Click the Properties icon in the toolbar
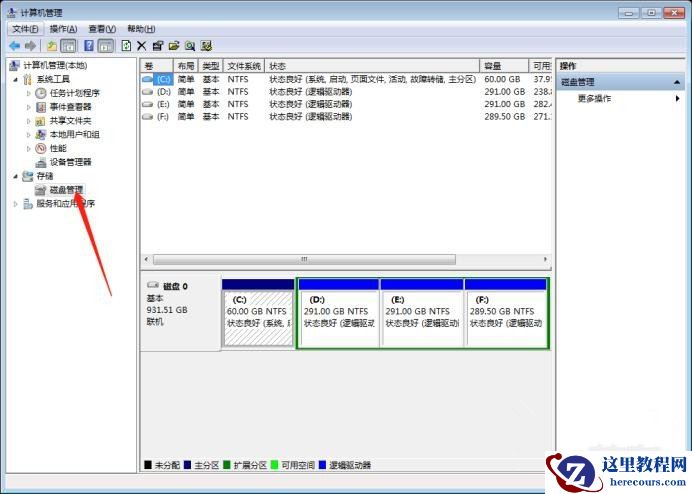Screen dimensions: 692x494 pyautogui.click(x=158, y=45)
